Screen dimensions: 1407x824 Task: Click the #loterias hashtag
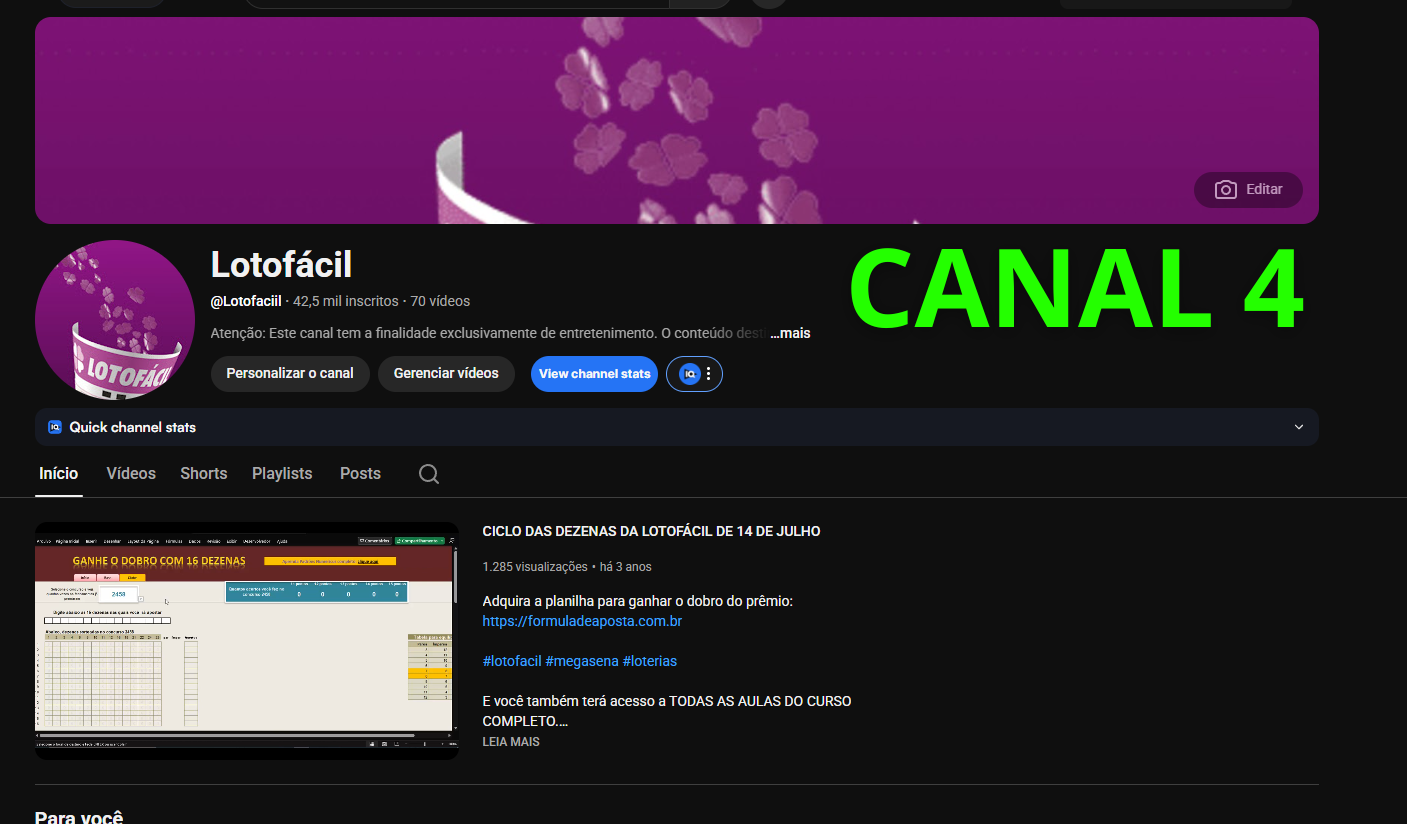pos(650,661)
